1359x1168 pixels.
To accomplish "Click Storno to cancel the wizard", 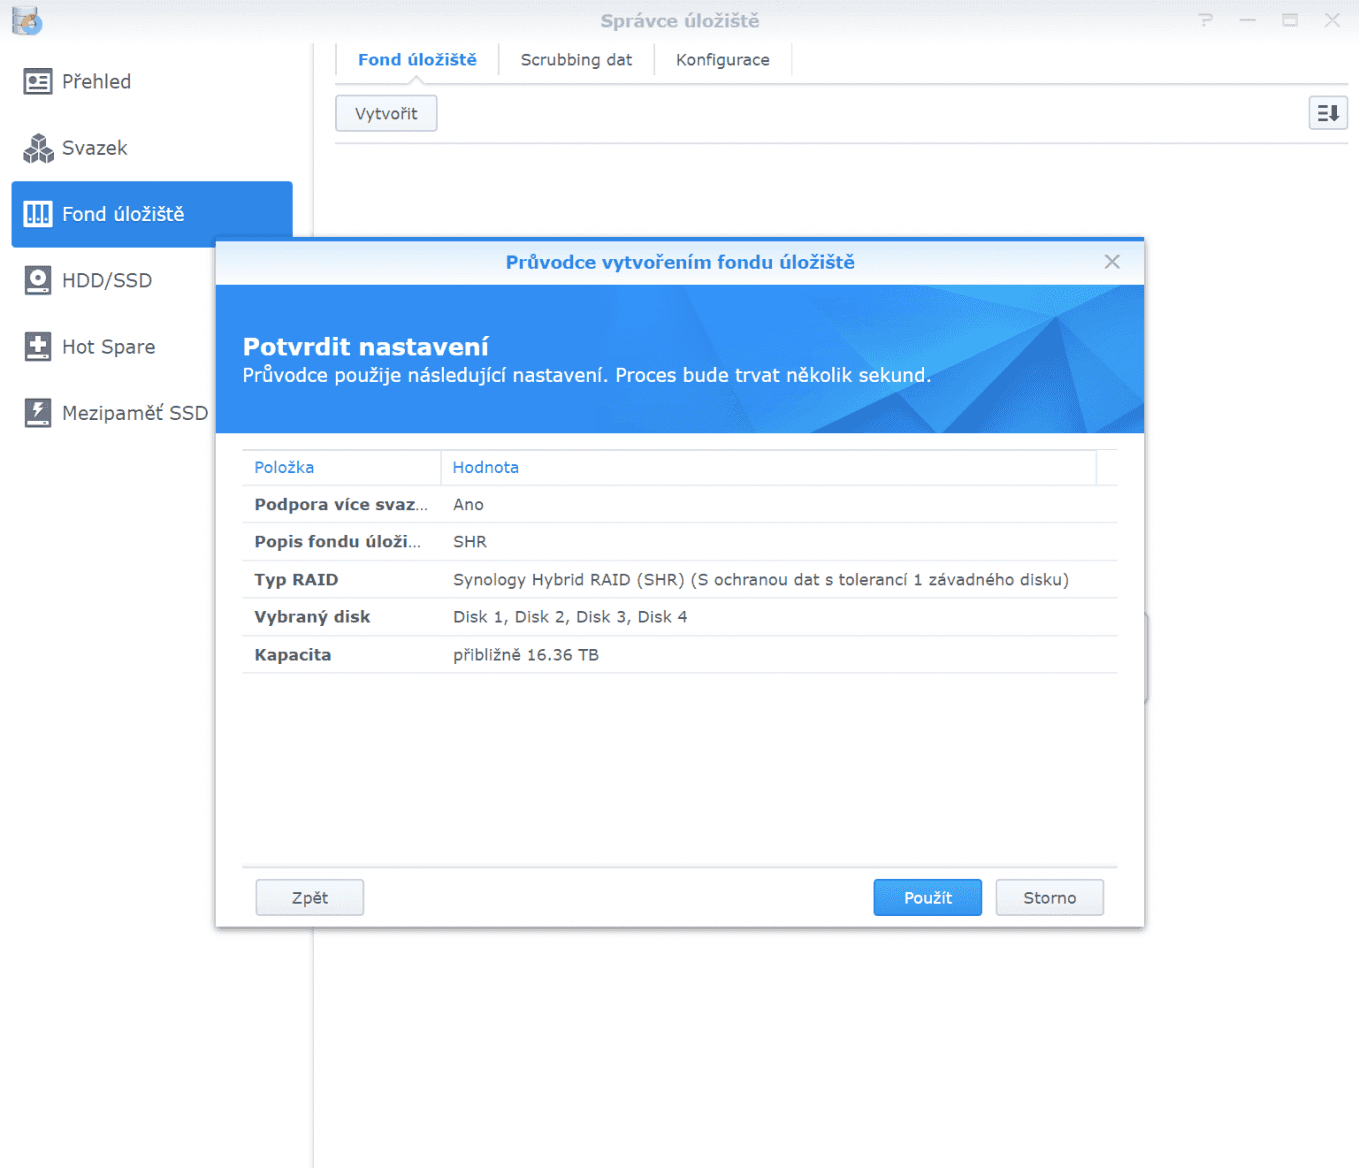I will [1049, 898].
